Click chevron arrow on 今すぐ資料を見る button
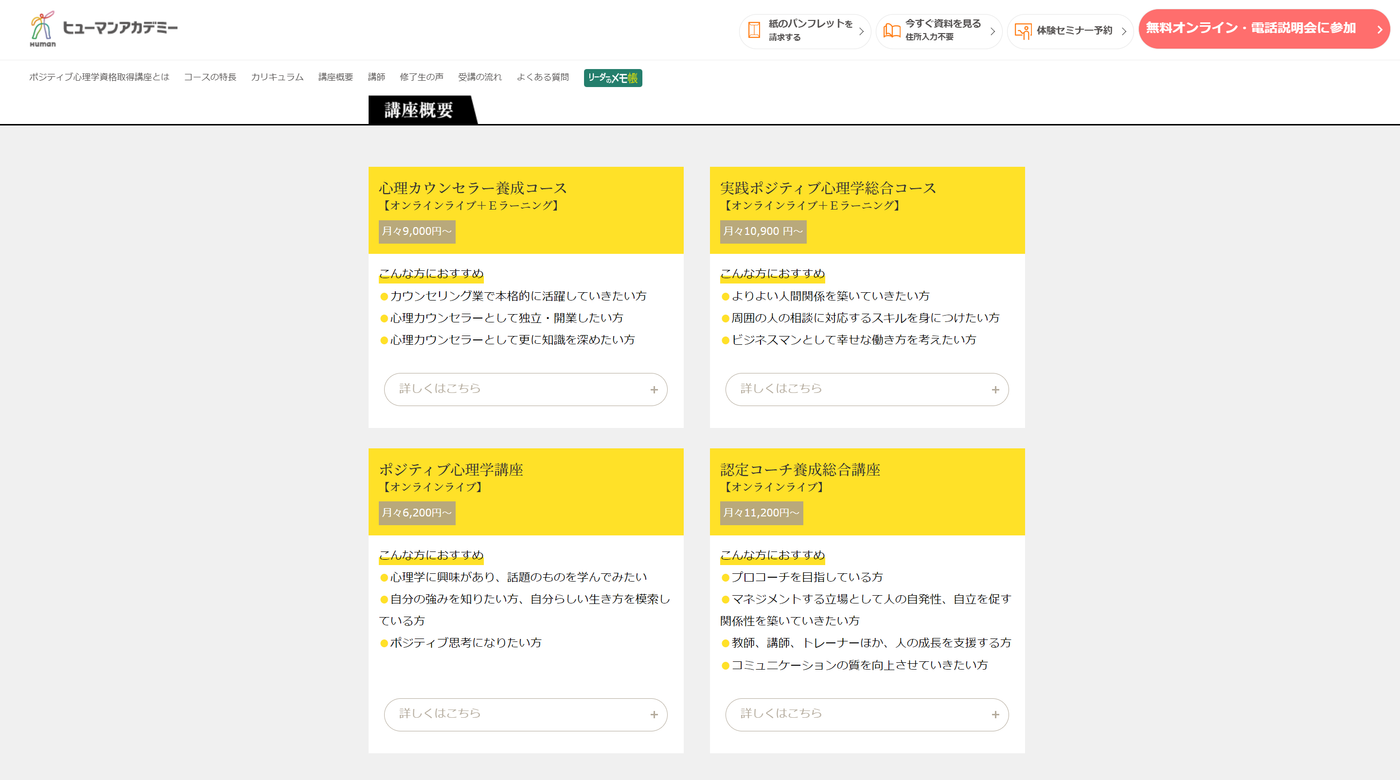The image size is (1400, 780). coord(992,31)
